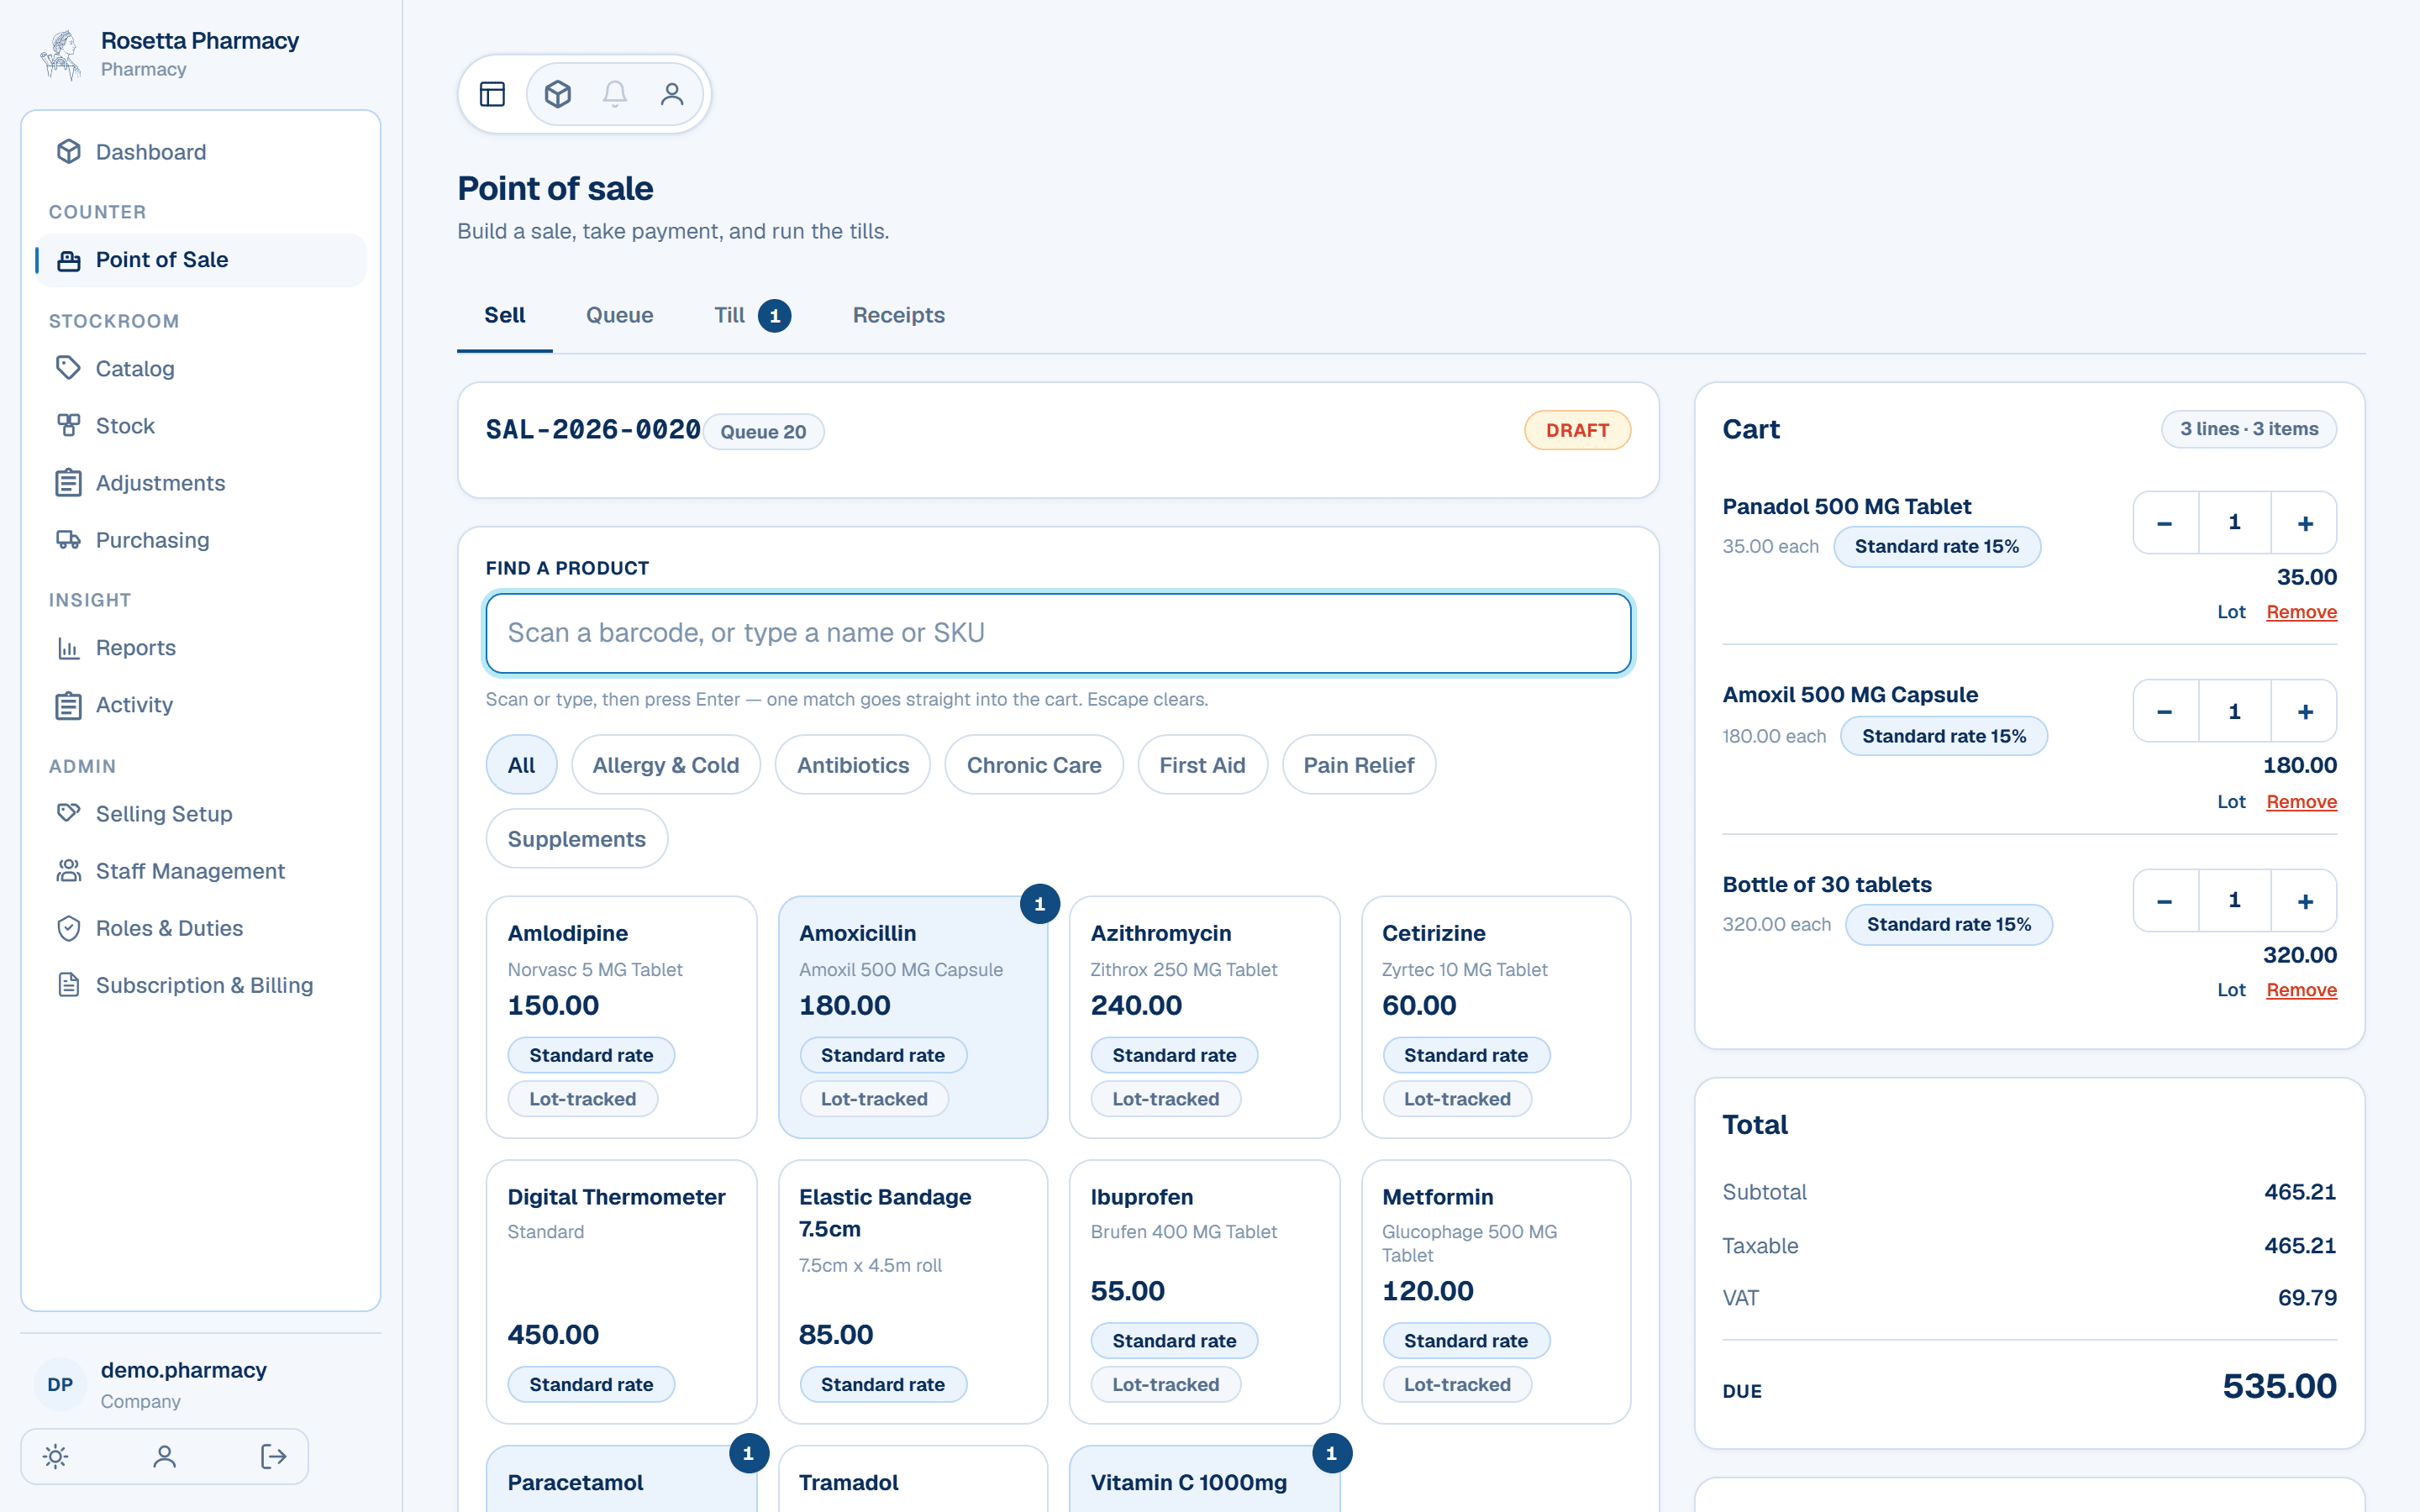Add Metformin to the cart

pos(1496,1292)
